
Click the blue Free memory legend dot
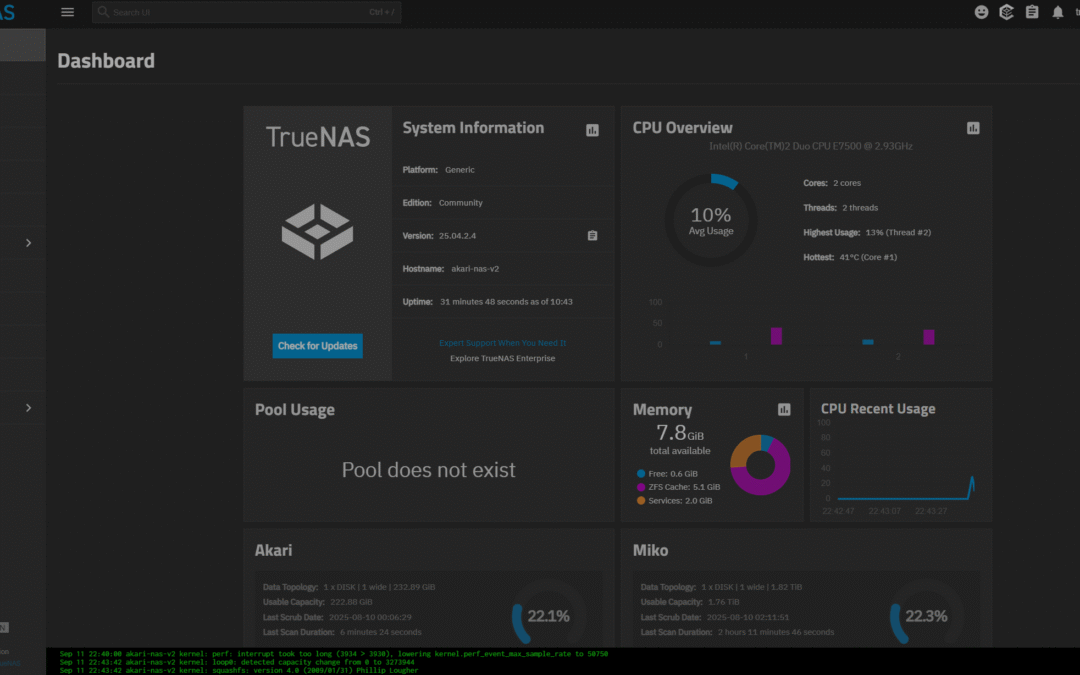(x=641, y=474)
